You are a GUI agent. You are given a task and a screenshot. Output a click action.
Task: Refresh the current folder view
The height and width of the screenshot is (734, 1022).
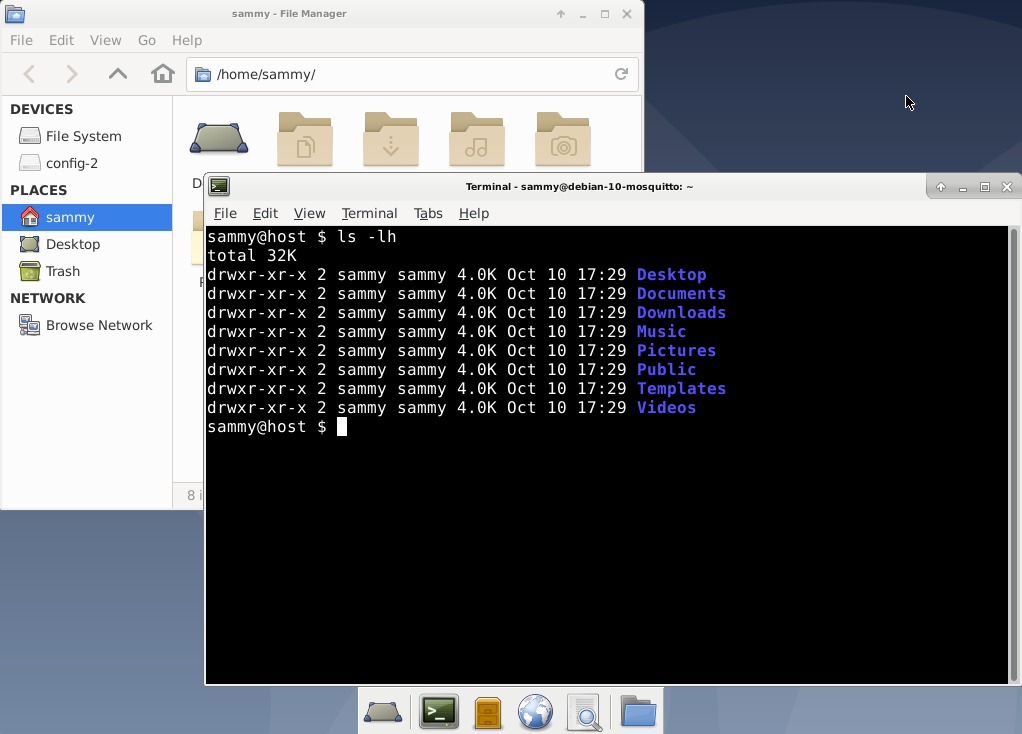click(620, 74)
